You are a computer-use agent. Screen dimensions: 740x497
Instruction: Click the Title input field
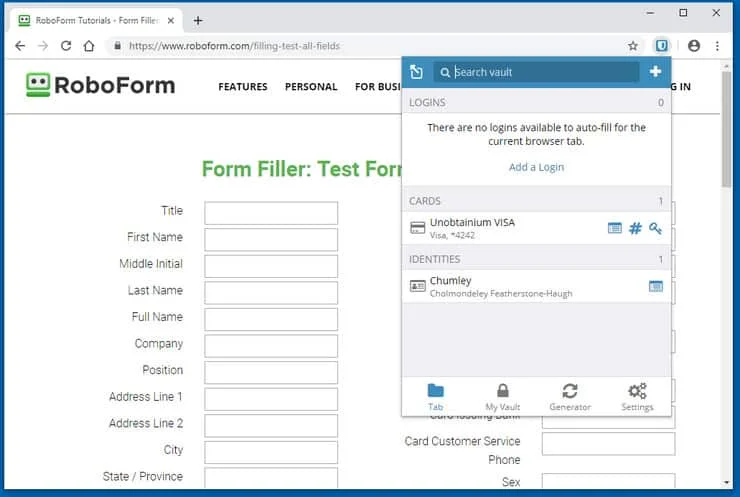271,213
